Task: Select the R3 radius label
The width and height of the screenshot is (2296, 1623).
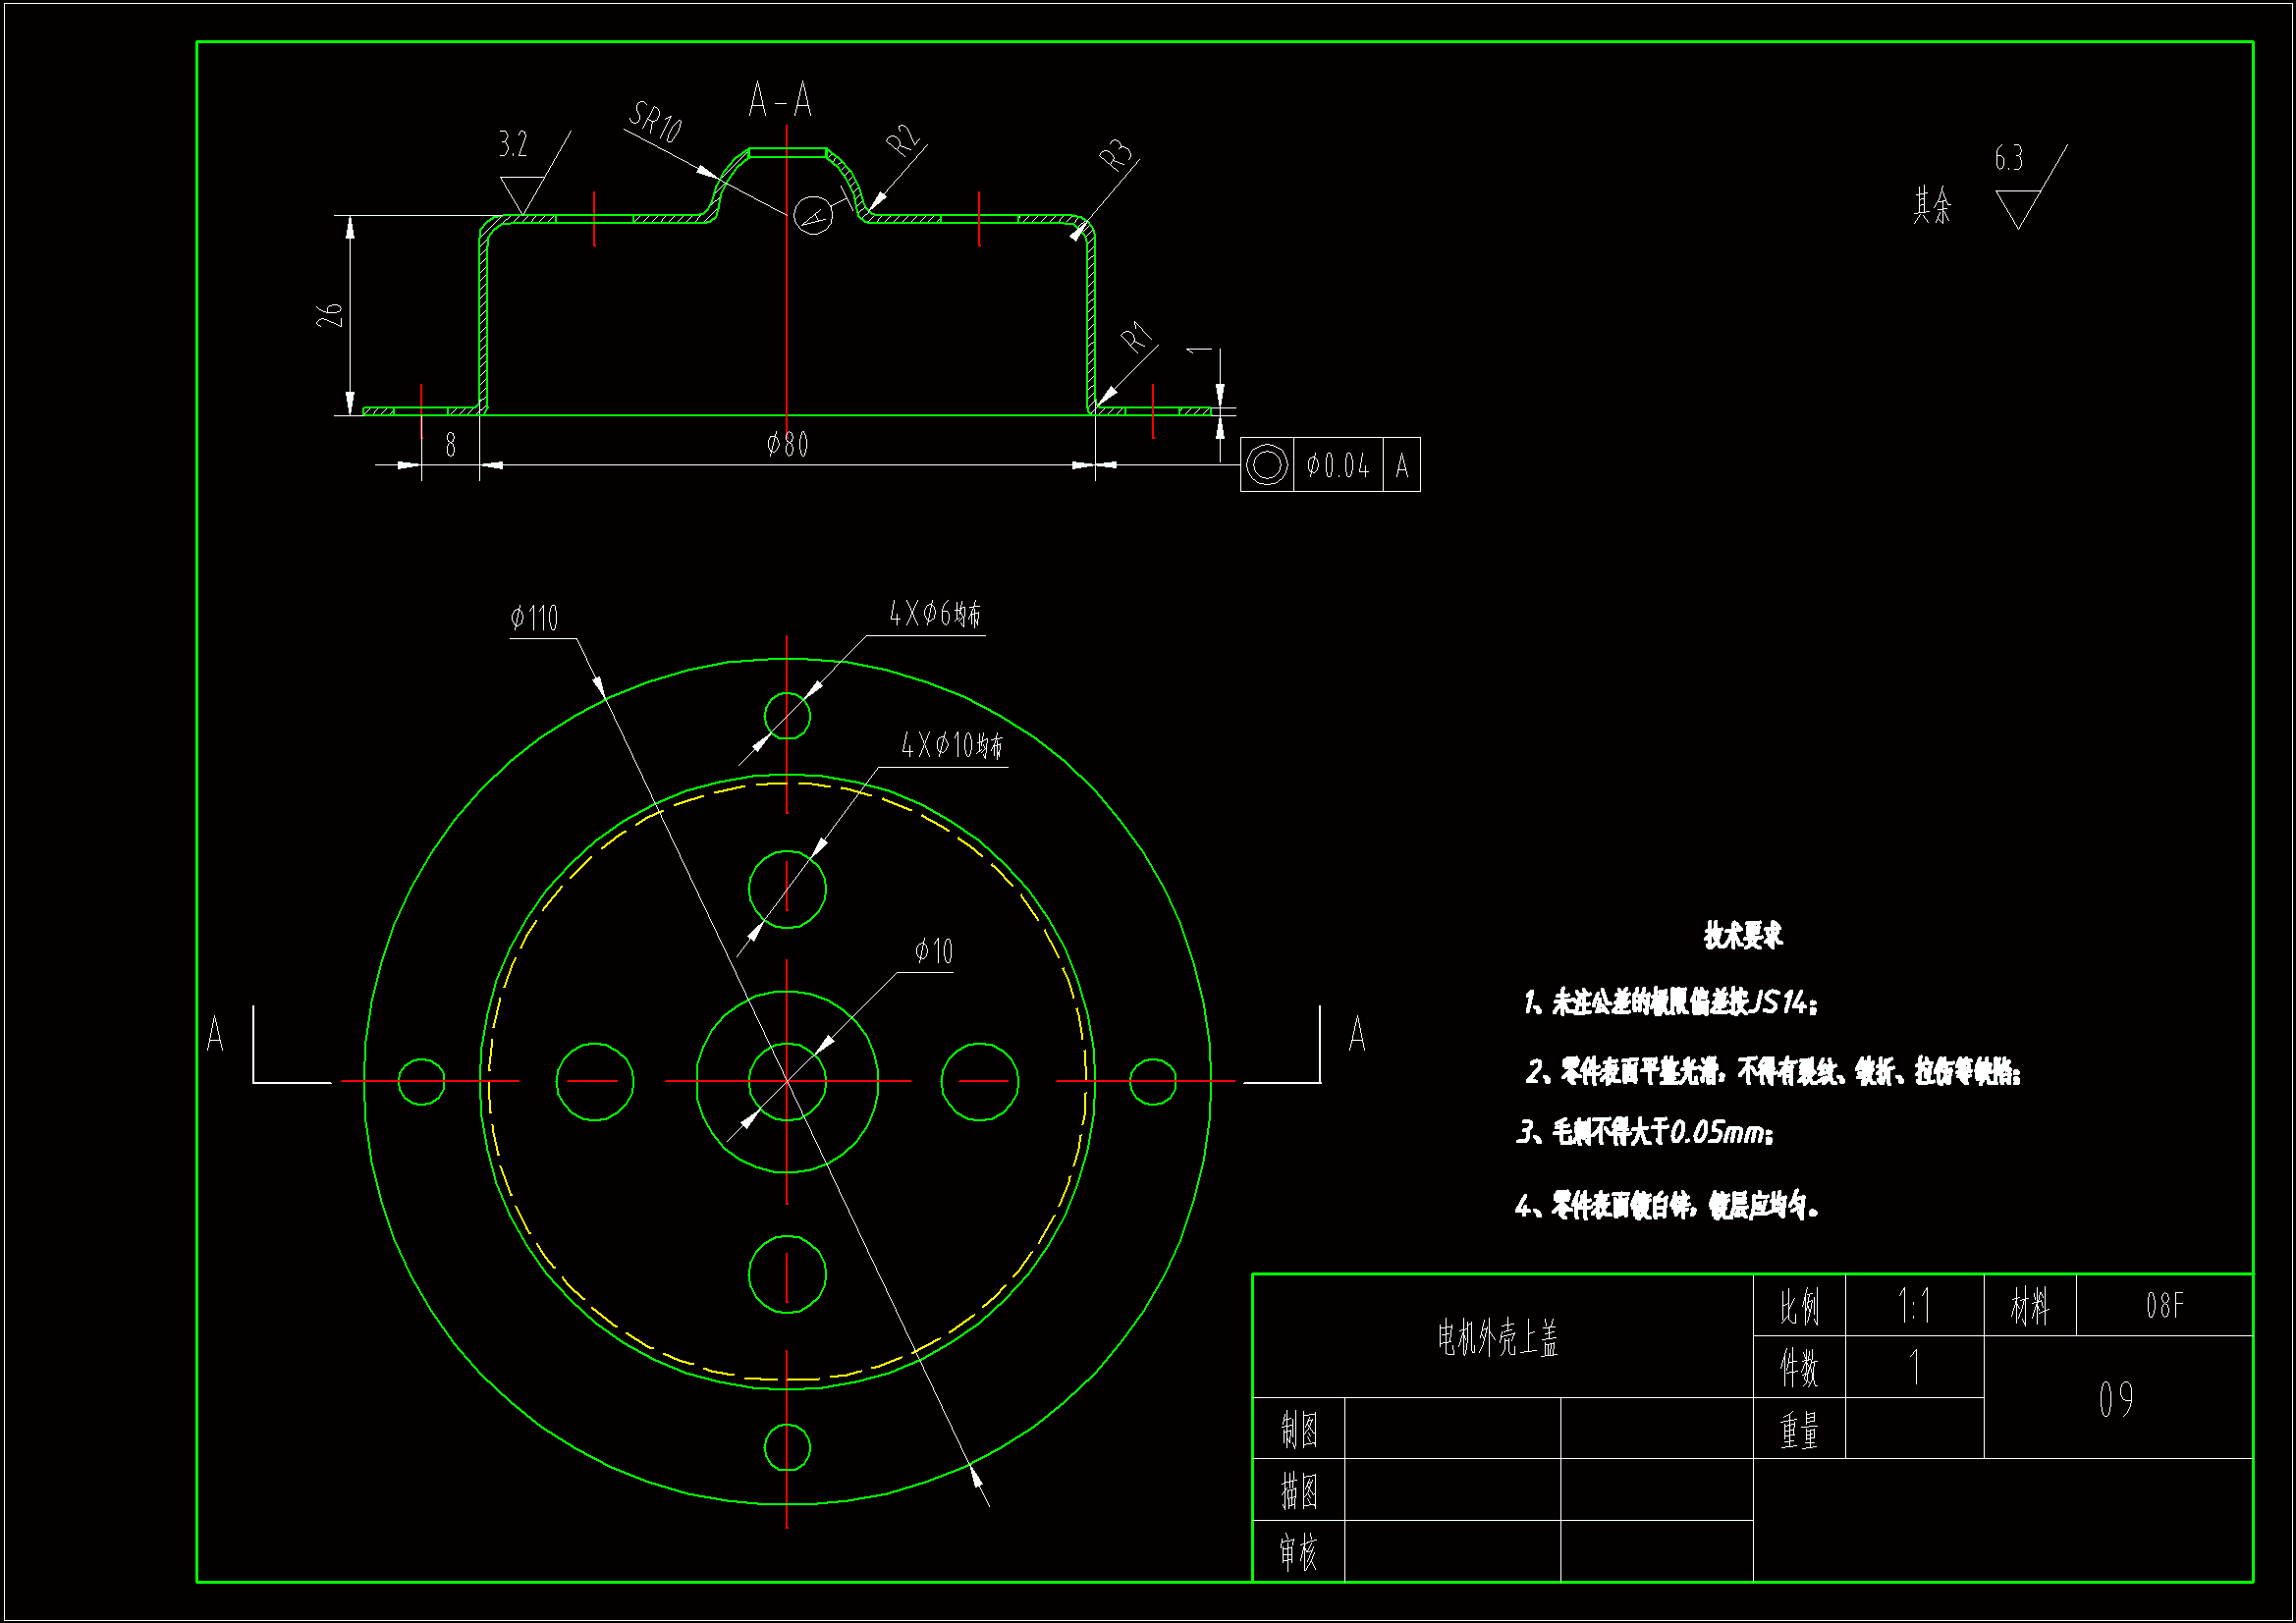Action: coord(1115,154)
